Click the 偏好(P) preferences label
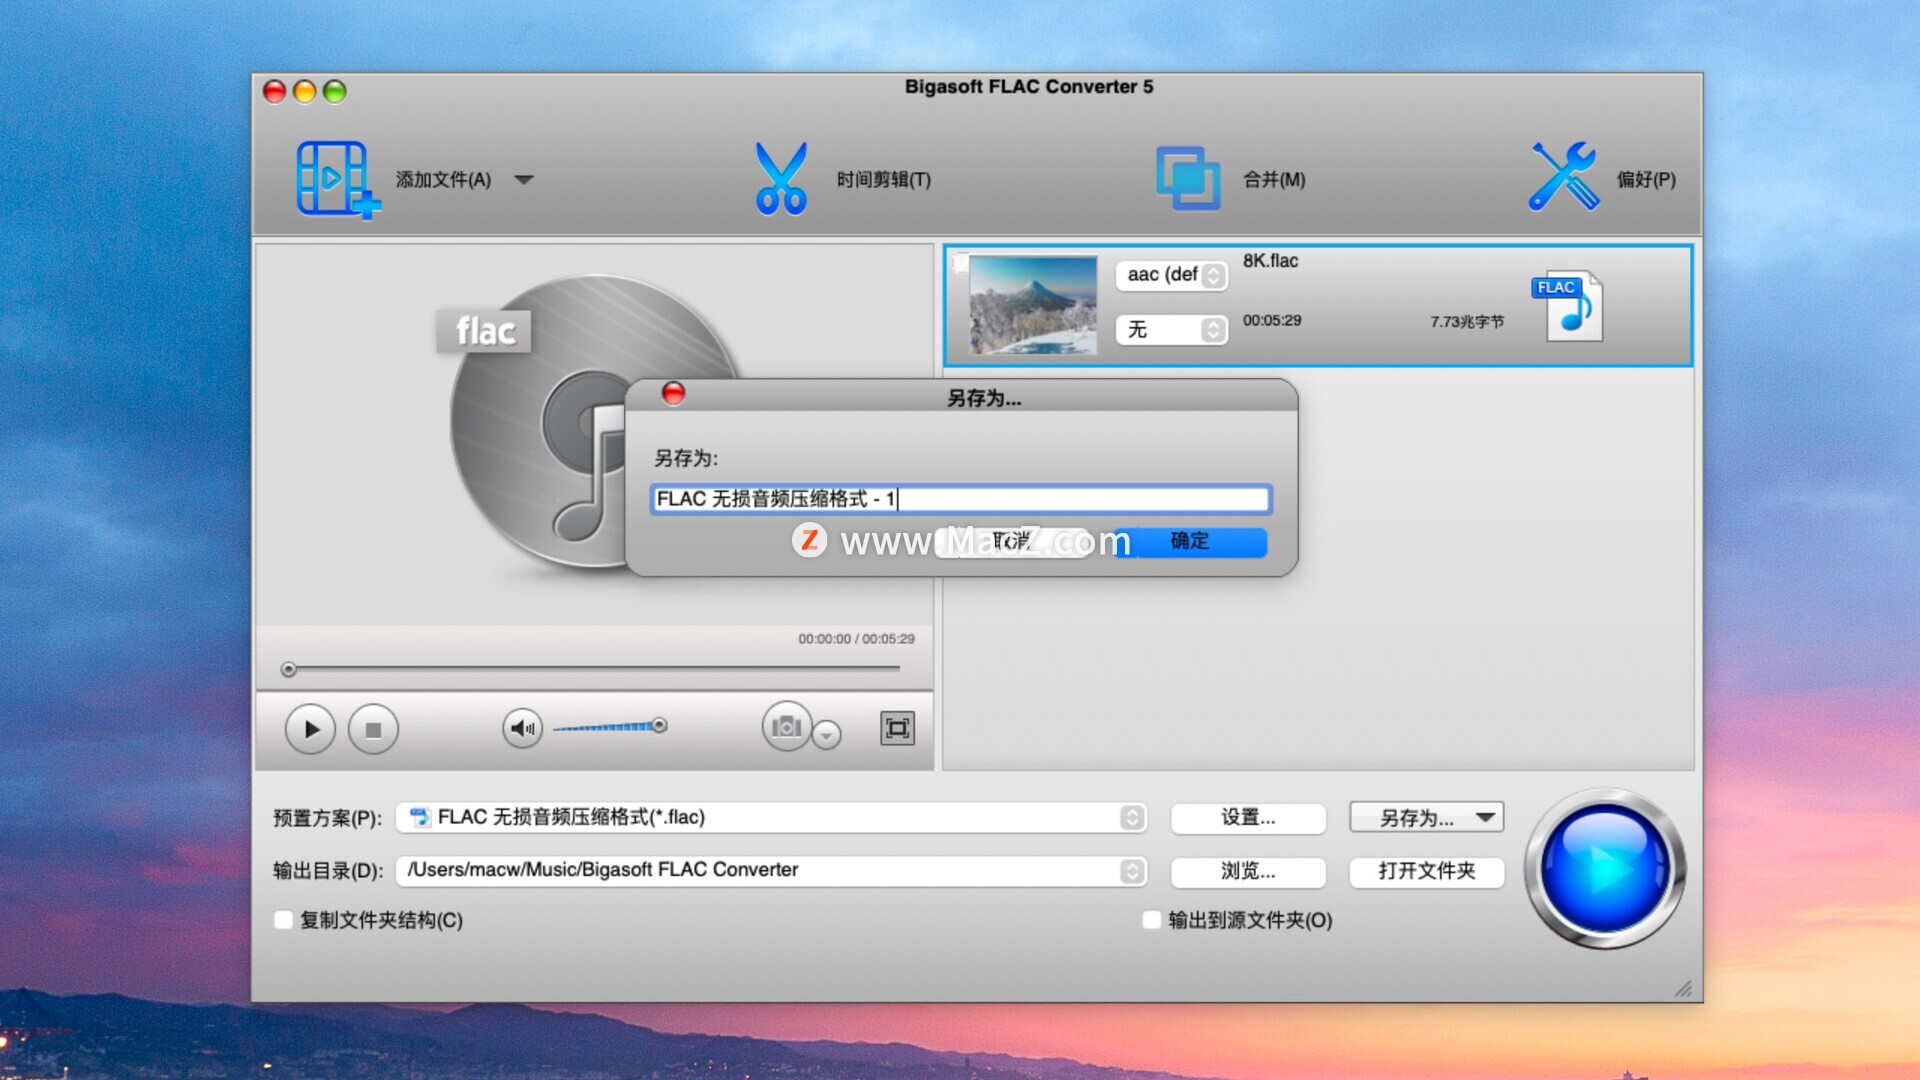Screen dimensions: 1920x1080 1646,180
